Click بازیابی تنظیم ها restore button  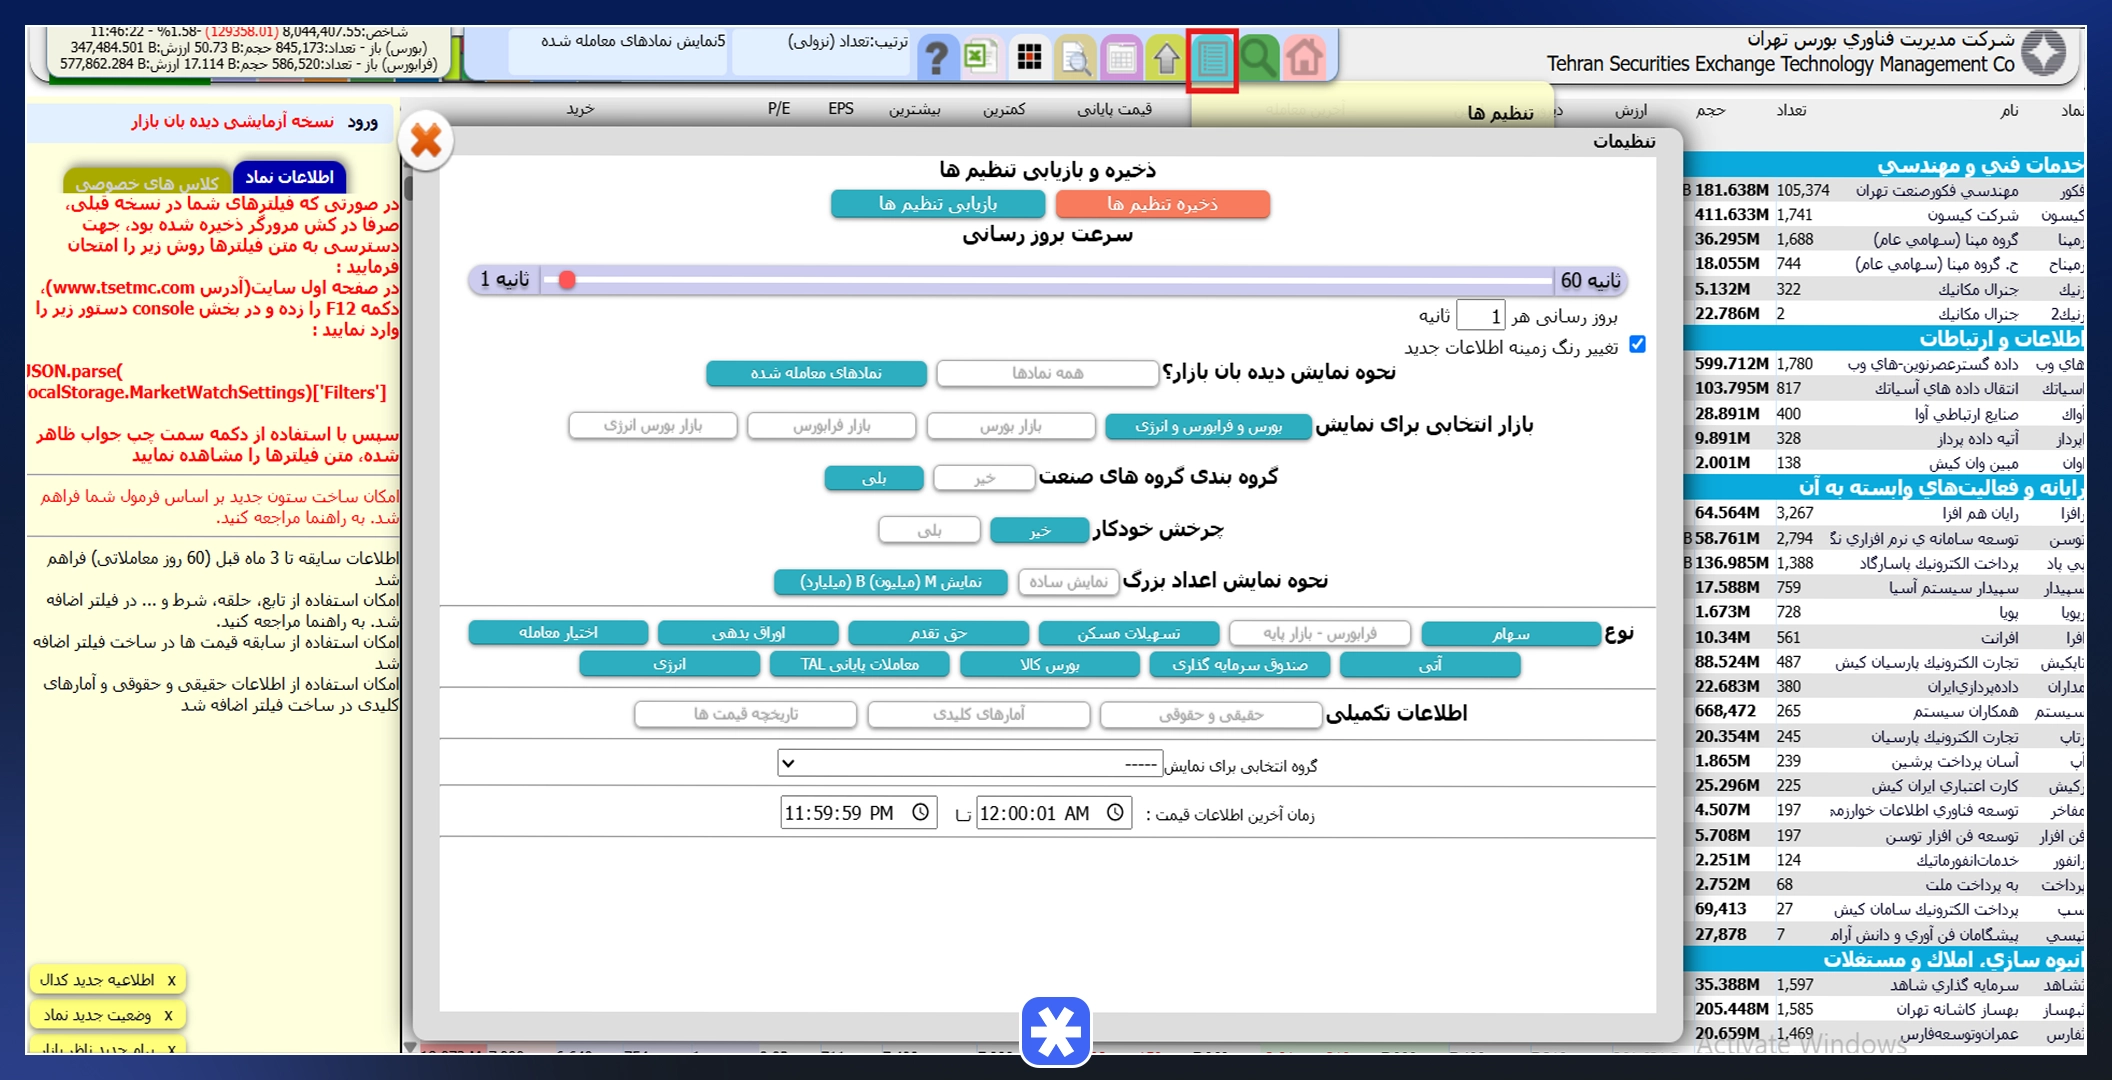tap(938, 204)
